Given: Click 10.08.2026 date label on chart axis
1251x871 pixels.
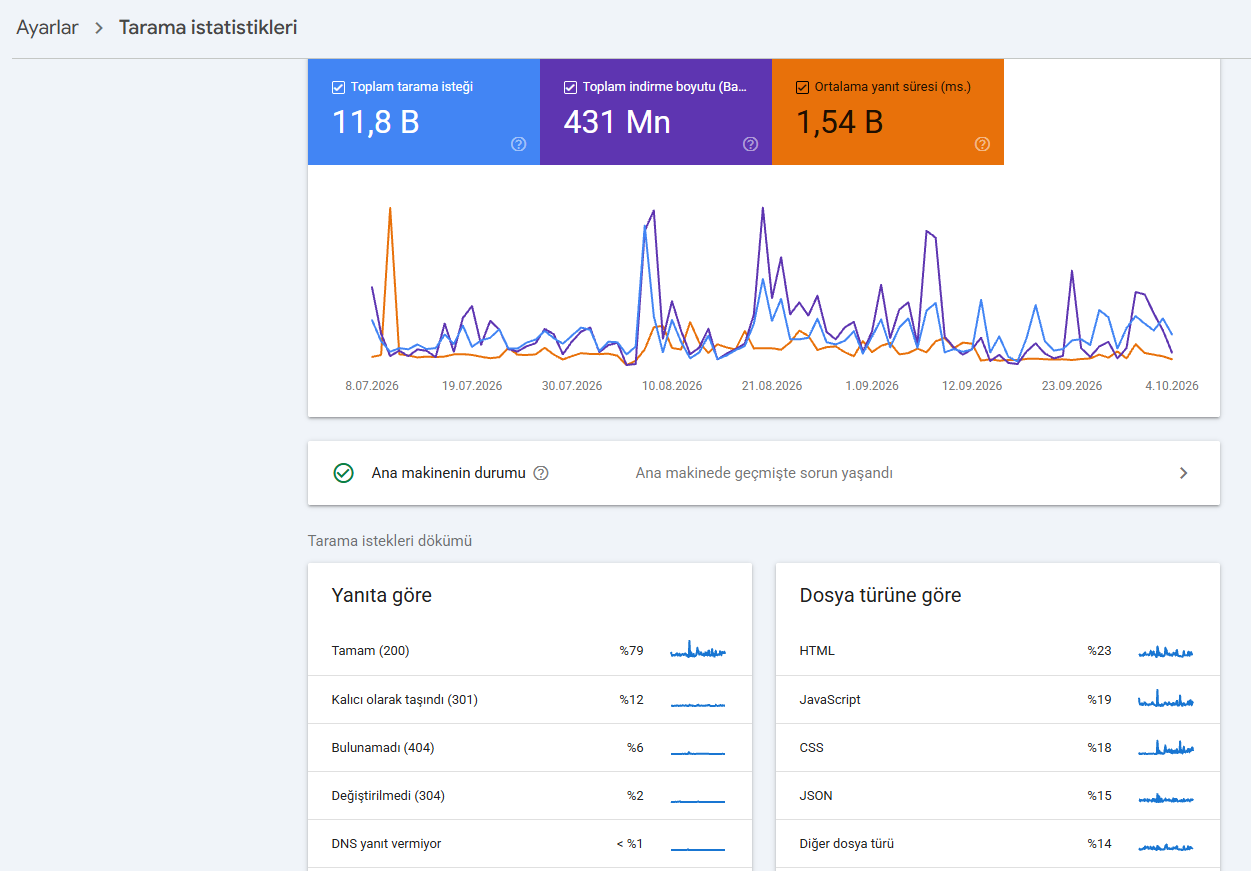Looking at the screenshot, I should [x=672, y=386].
